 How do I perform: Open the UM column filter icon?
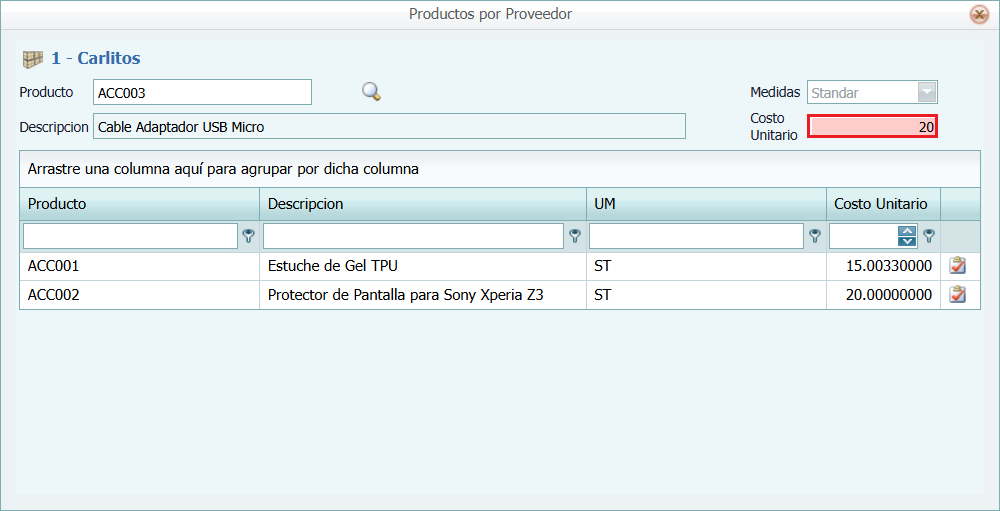point(815,236)
